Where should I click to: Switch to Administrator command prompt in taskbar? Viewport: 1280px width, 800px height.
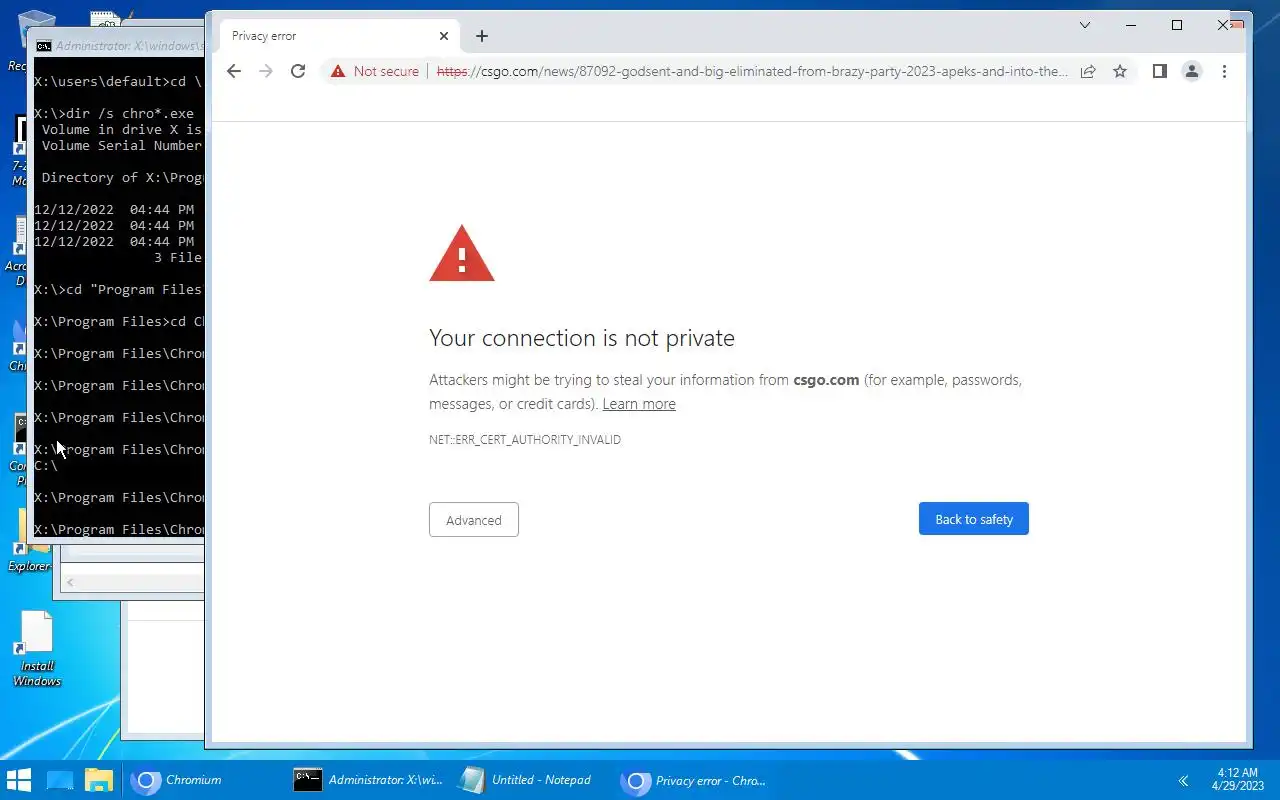point(366,780)
